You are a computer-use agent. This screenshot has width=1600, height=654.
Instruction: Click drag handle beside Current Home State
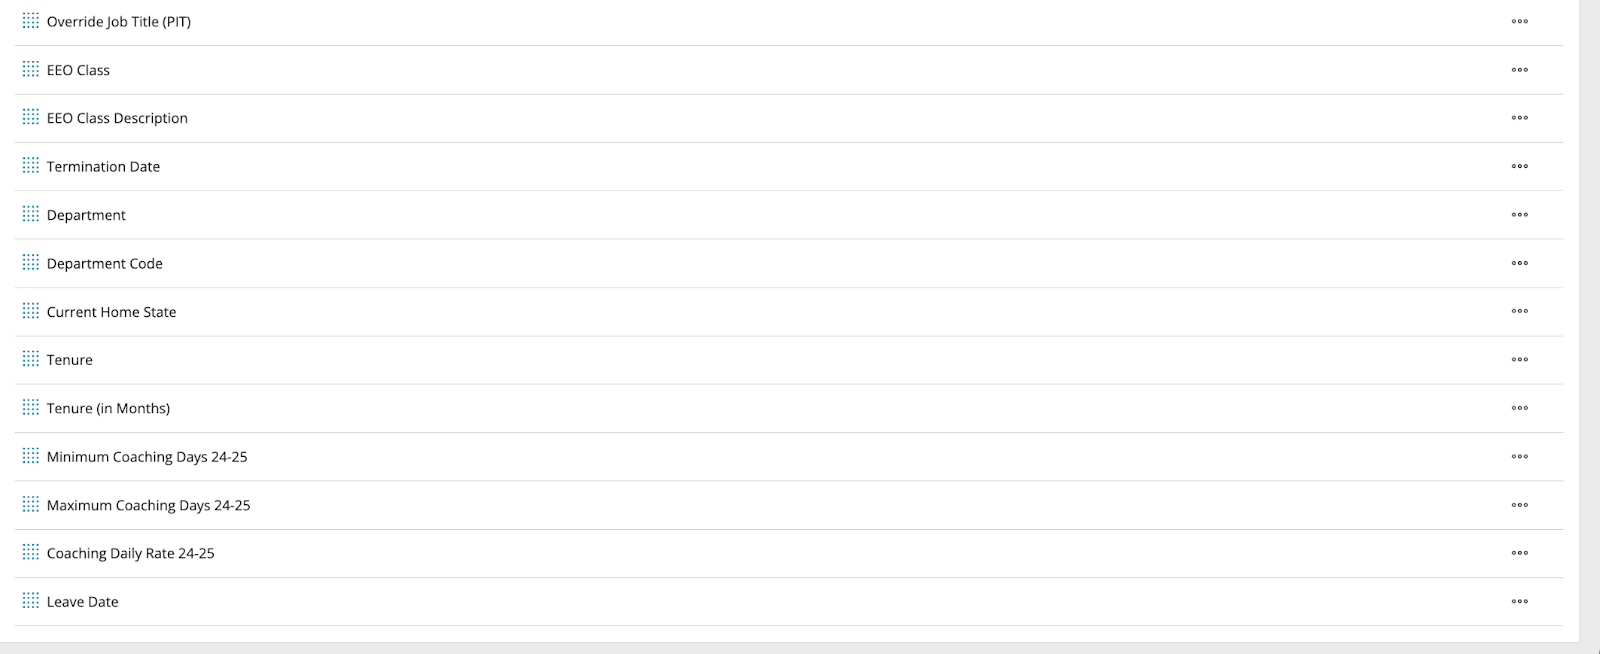(x=31, y=311)
